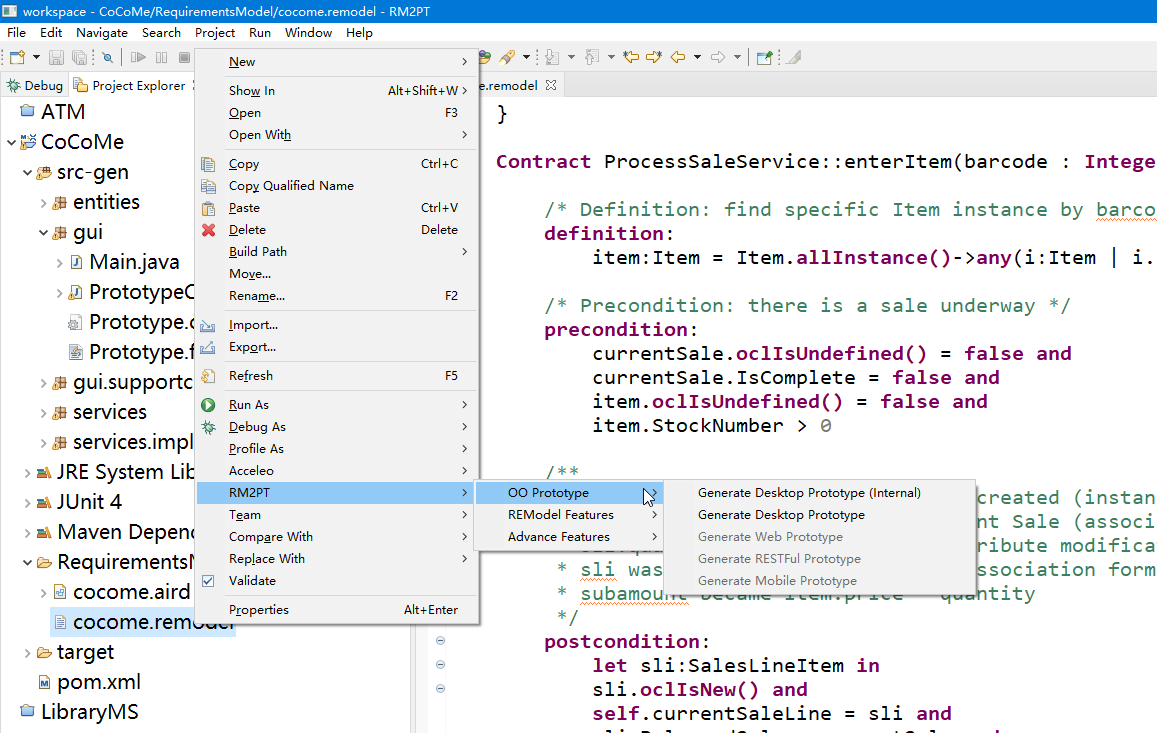Image resolution: width=1157 pixels, height=733 pixels.
Task: Open the Help menu
Action: 359,32
